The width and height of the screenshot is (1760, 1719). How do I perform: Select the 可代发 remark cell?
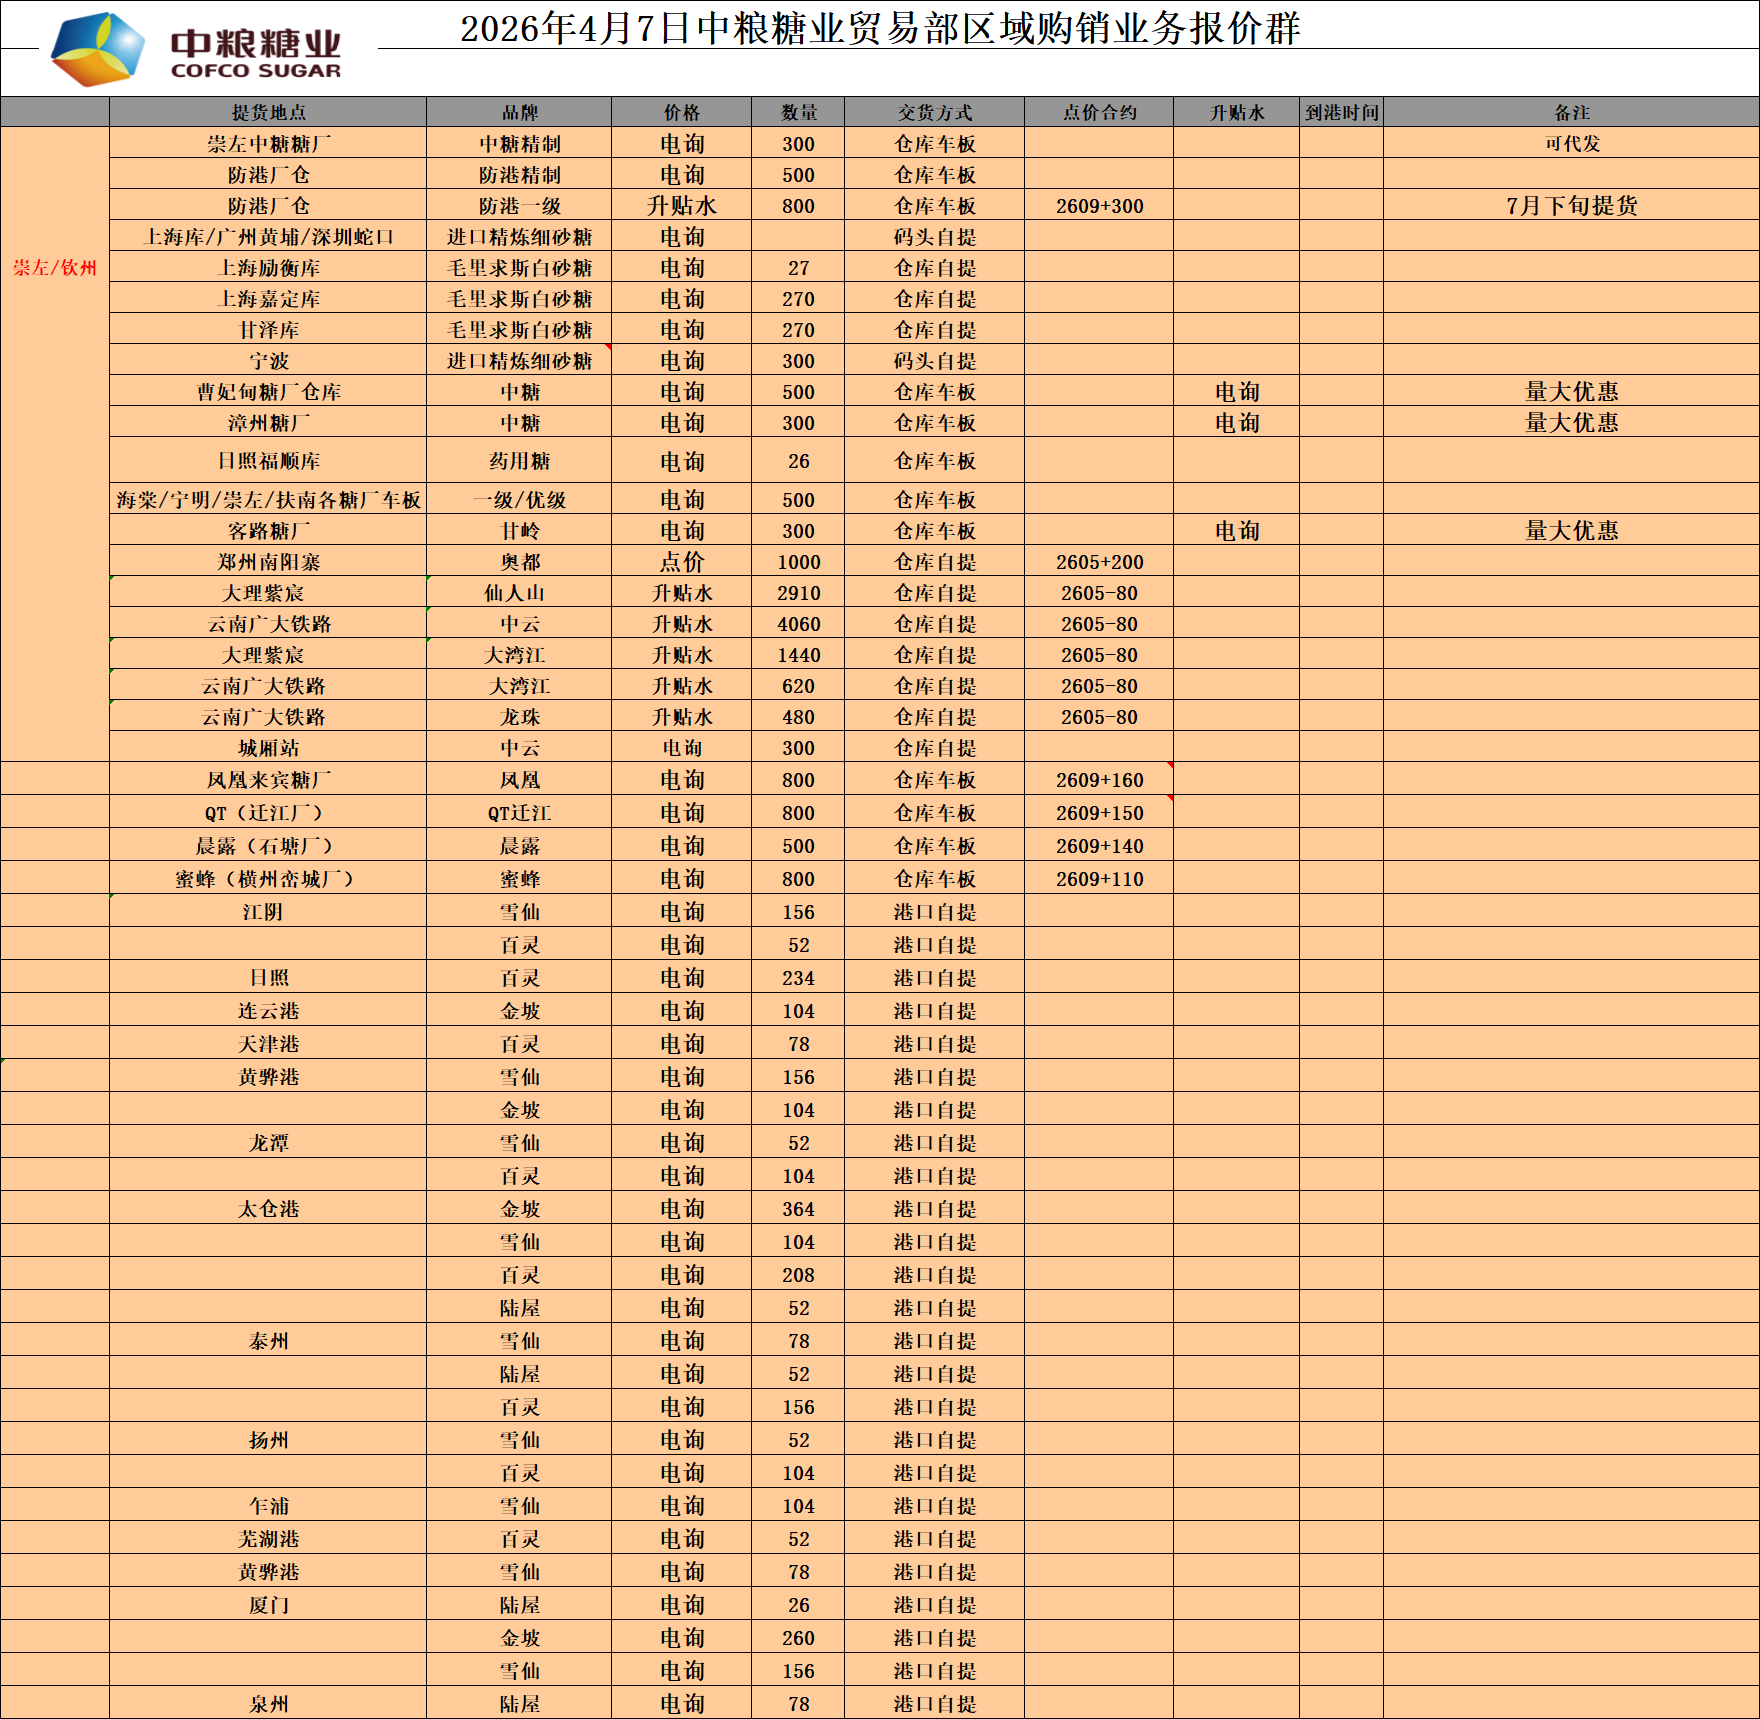click(x=1571, y=143)
